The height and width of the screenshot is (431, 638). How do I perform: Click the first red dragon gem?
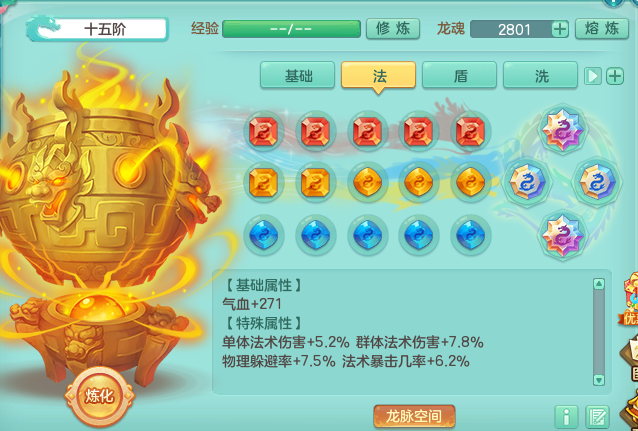coord(264,131)
